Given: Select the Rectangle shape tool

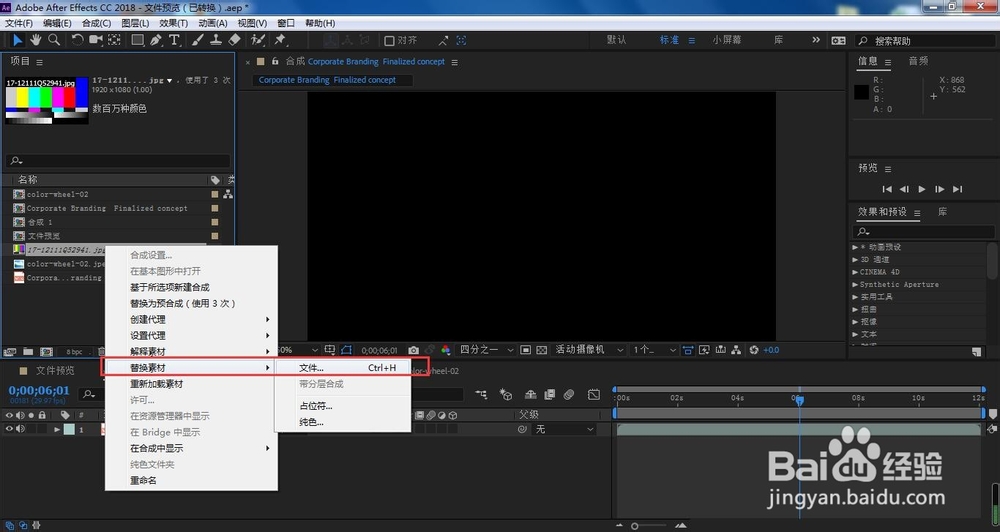Looking at the screenshot, I should coord(137,40).
